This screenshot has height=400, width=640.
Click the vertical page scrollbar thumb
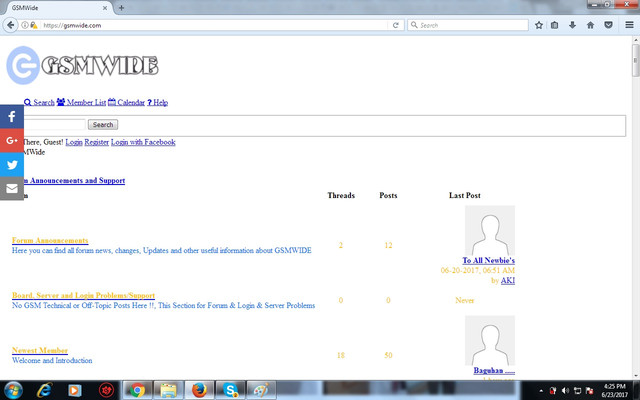[636, 60]
